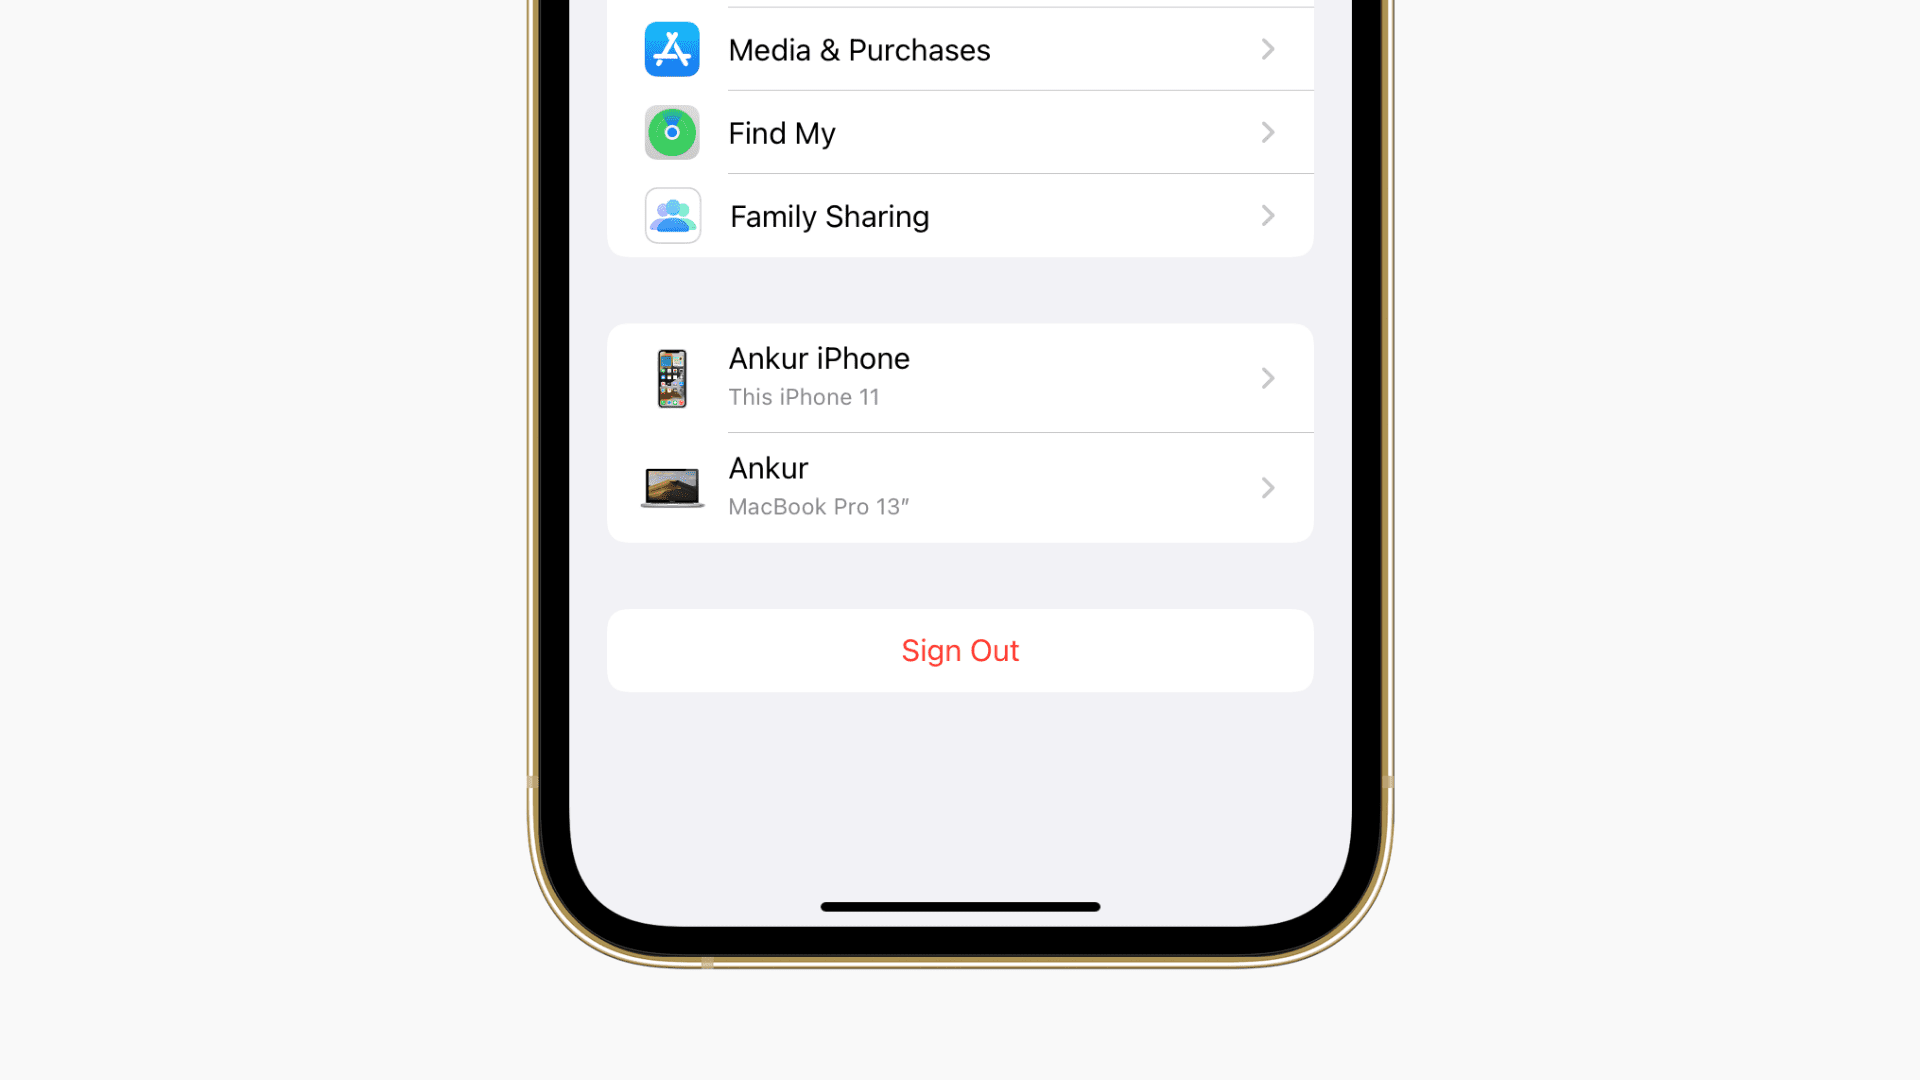Tap Sign Out button
Image resolution: width=1920 pixels, height=1080 pixels.
[960, 650]
